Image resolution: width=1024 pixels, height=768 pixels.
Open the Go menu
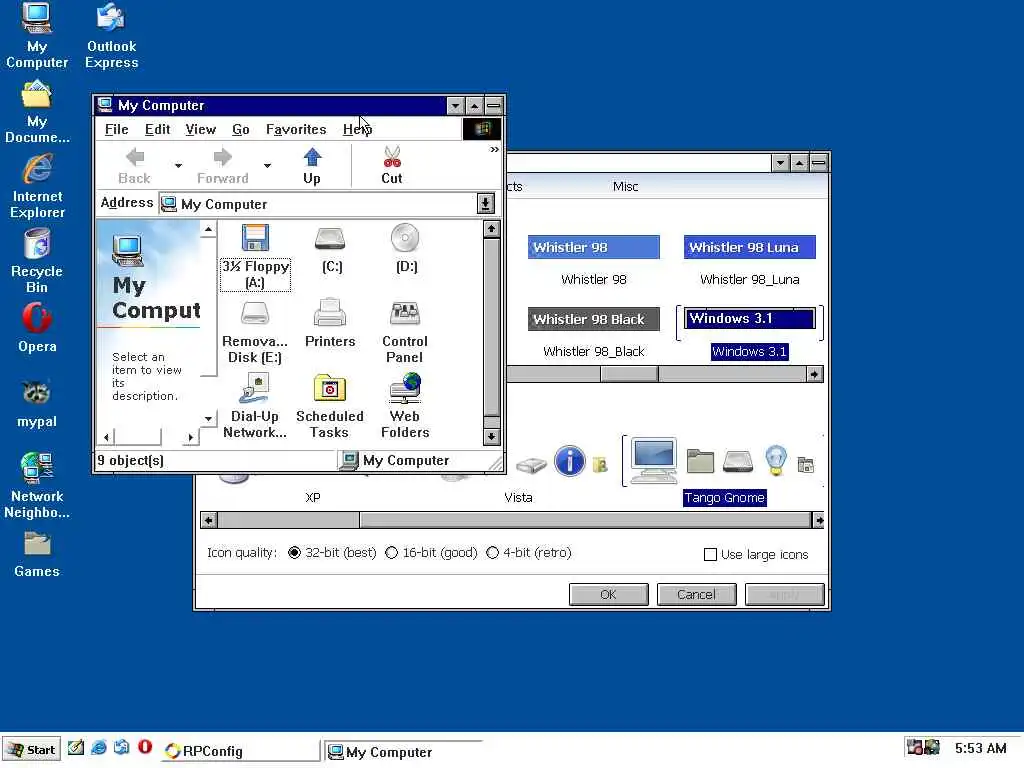click(x=241, y=129)
